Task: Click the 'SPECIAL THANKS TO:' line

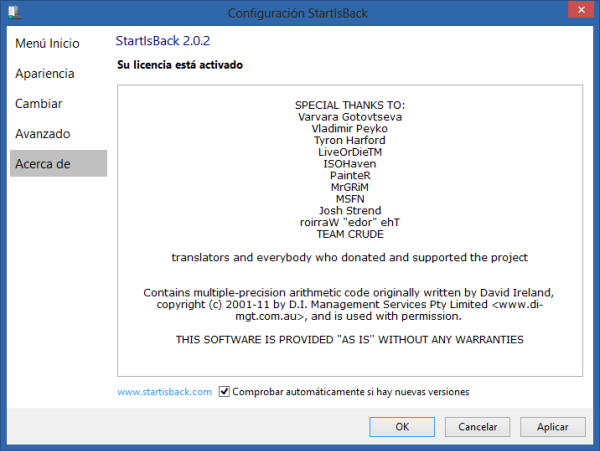Action: coord(350,105)
